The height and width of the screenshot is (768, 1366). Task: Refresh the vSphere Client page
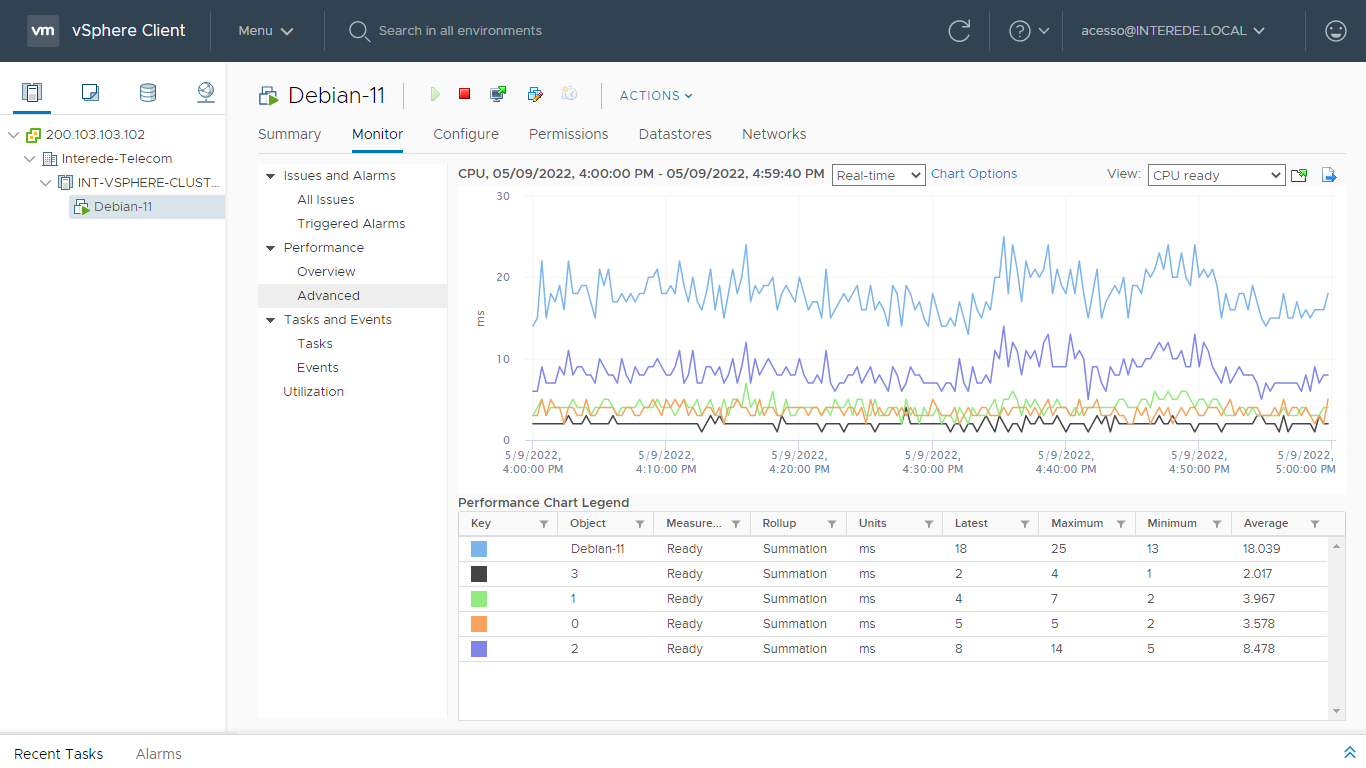click(959, 31)
